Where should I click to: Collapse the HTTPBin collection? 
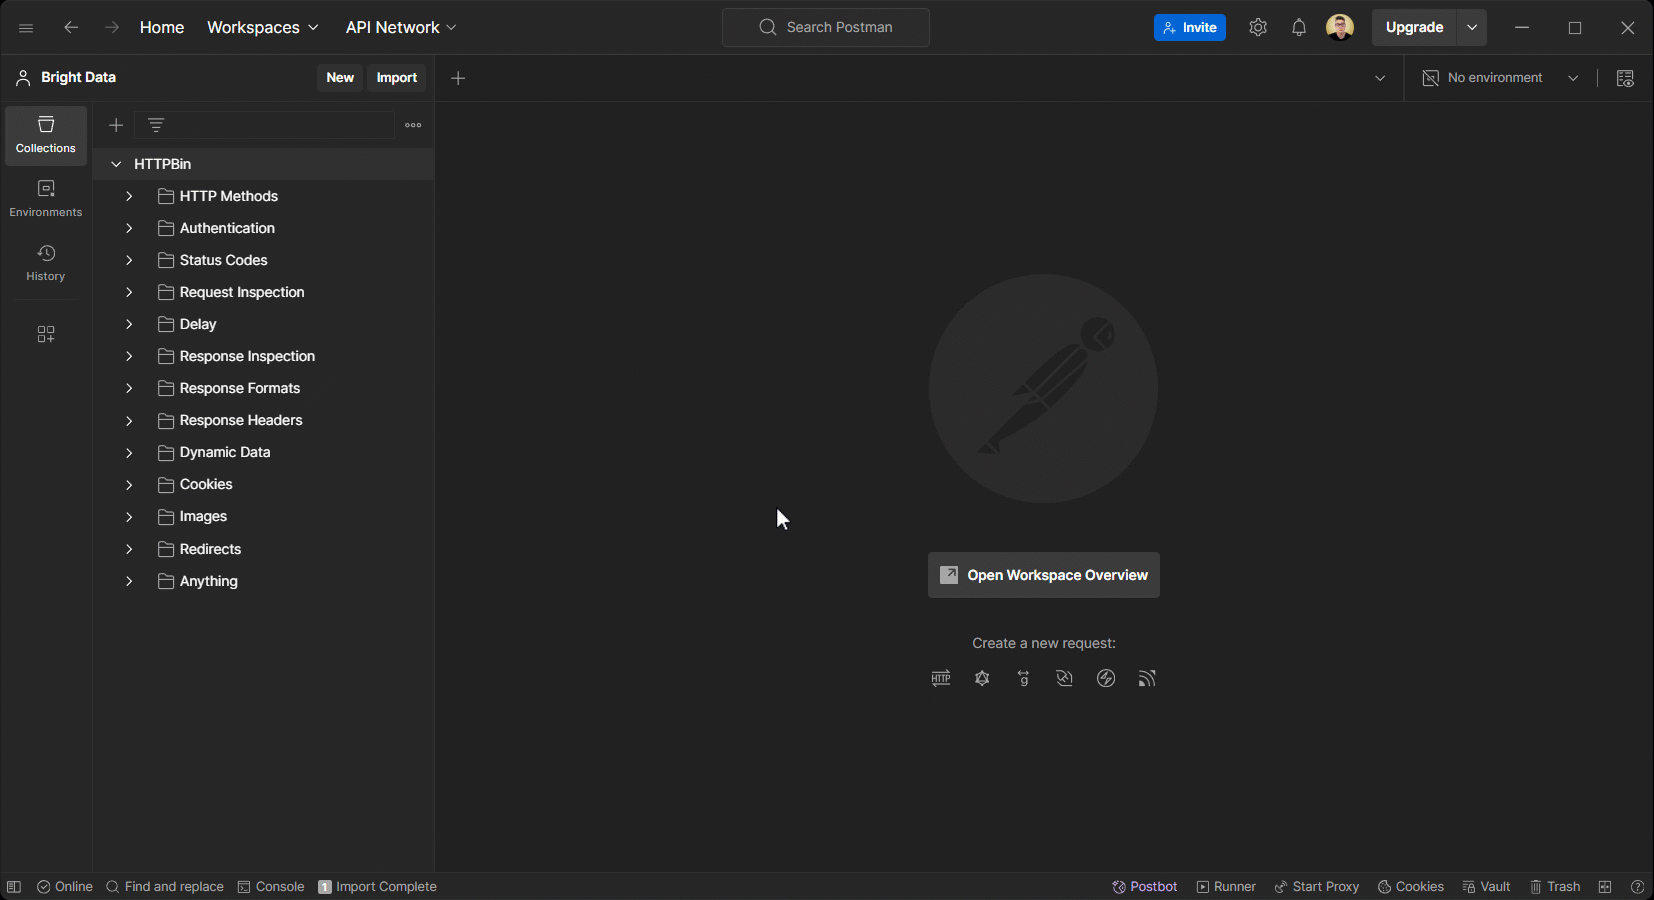pyautogui.click(x=116, y=163)
